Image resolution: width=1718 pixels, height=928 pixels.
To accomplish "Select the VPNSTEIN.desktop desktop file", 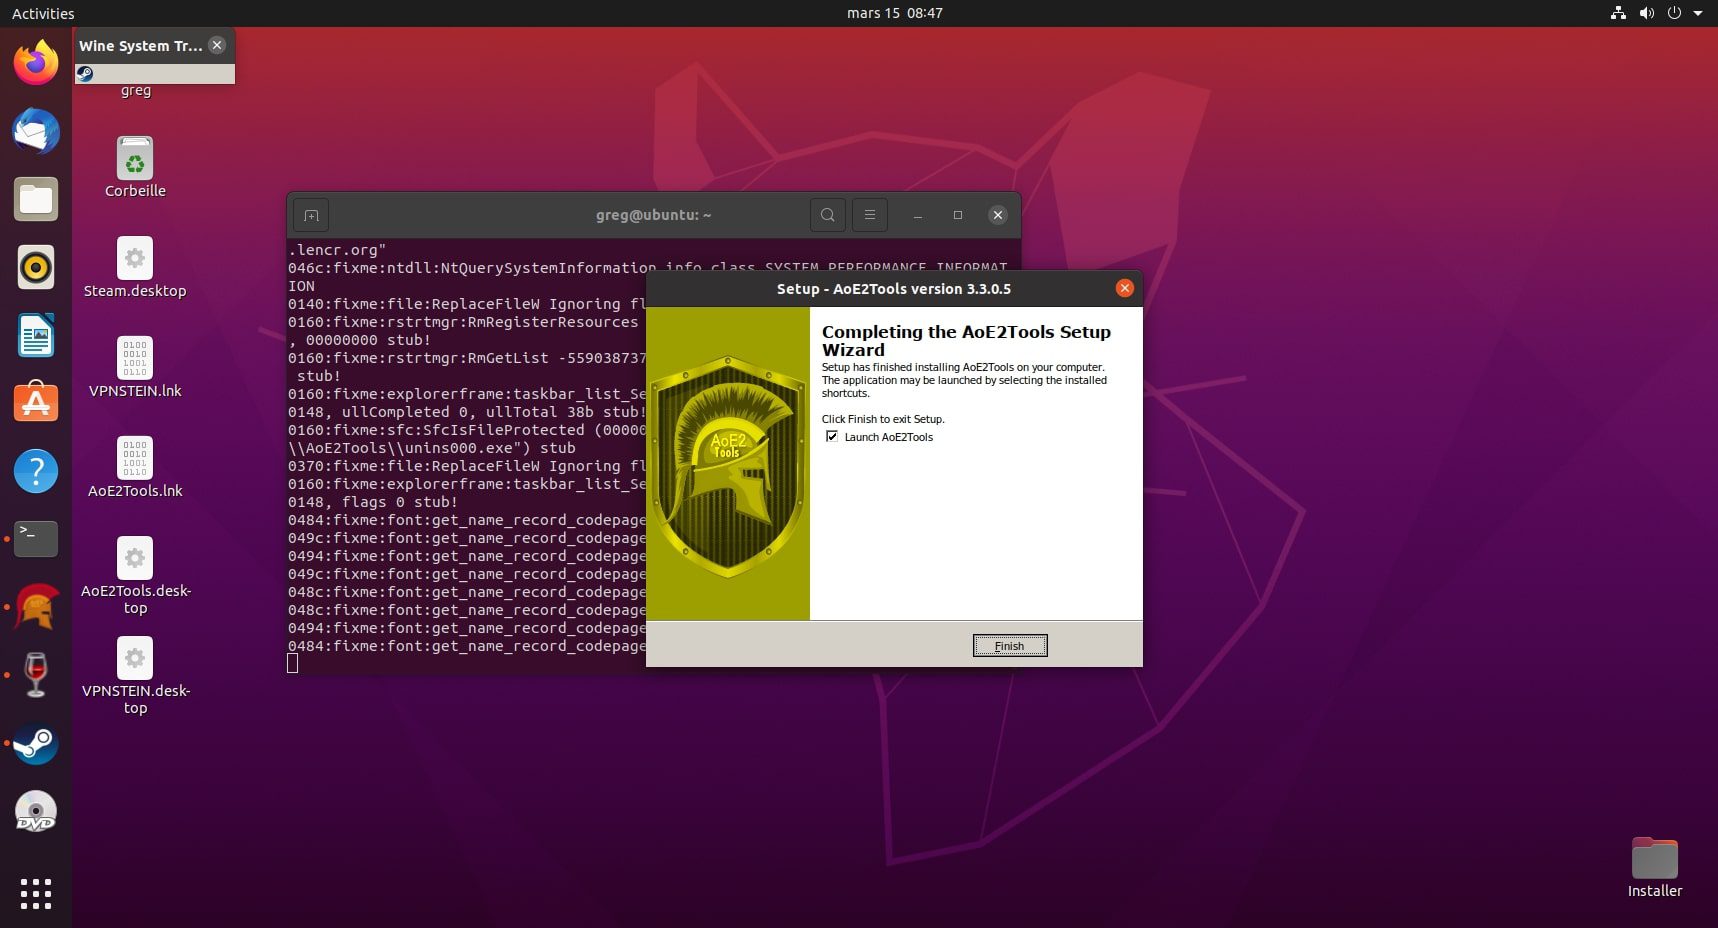I will point(135,675).
